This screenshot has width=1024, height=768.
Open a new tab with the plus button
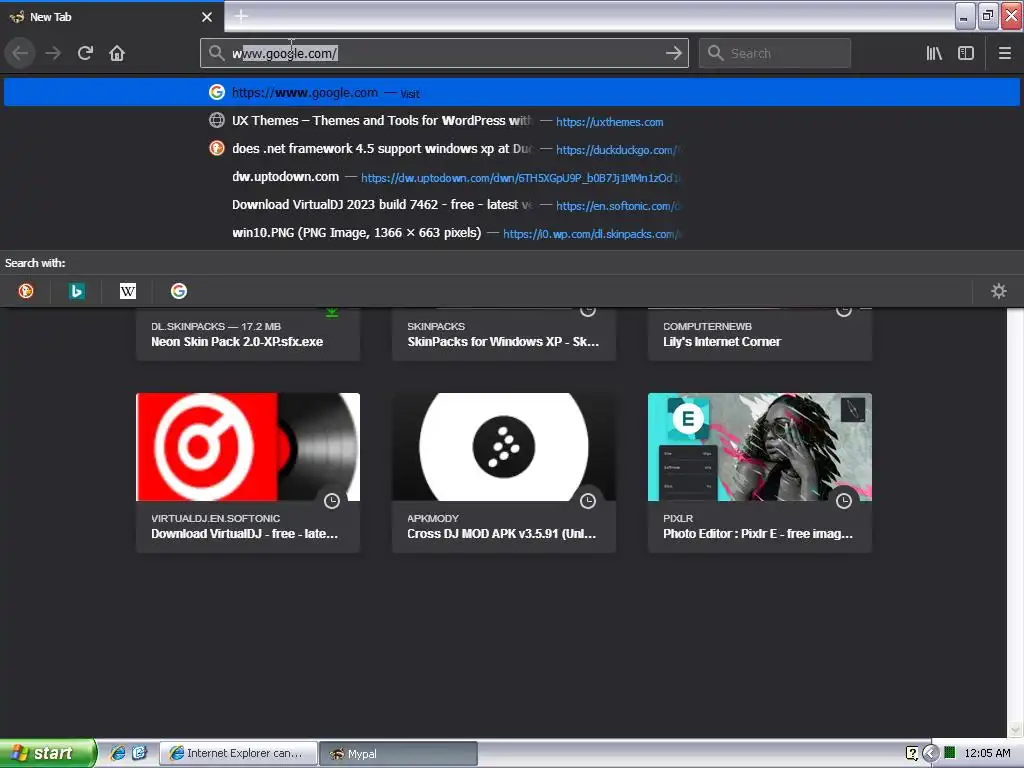click(x=241, y=16)
